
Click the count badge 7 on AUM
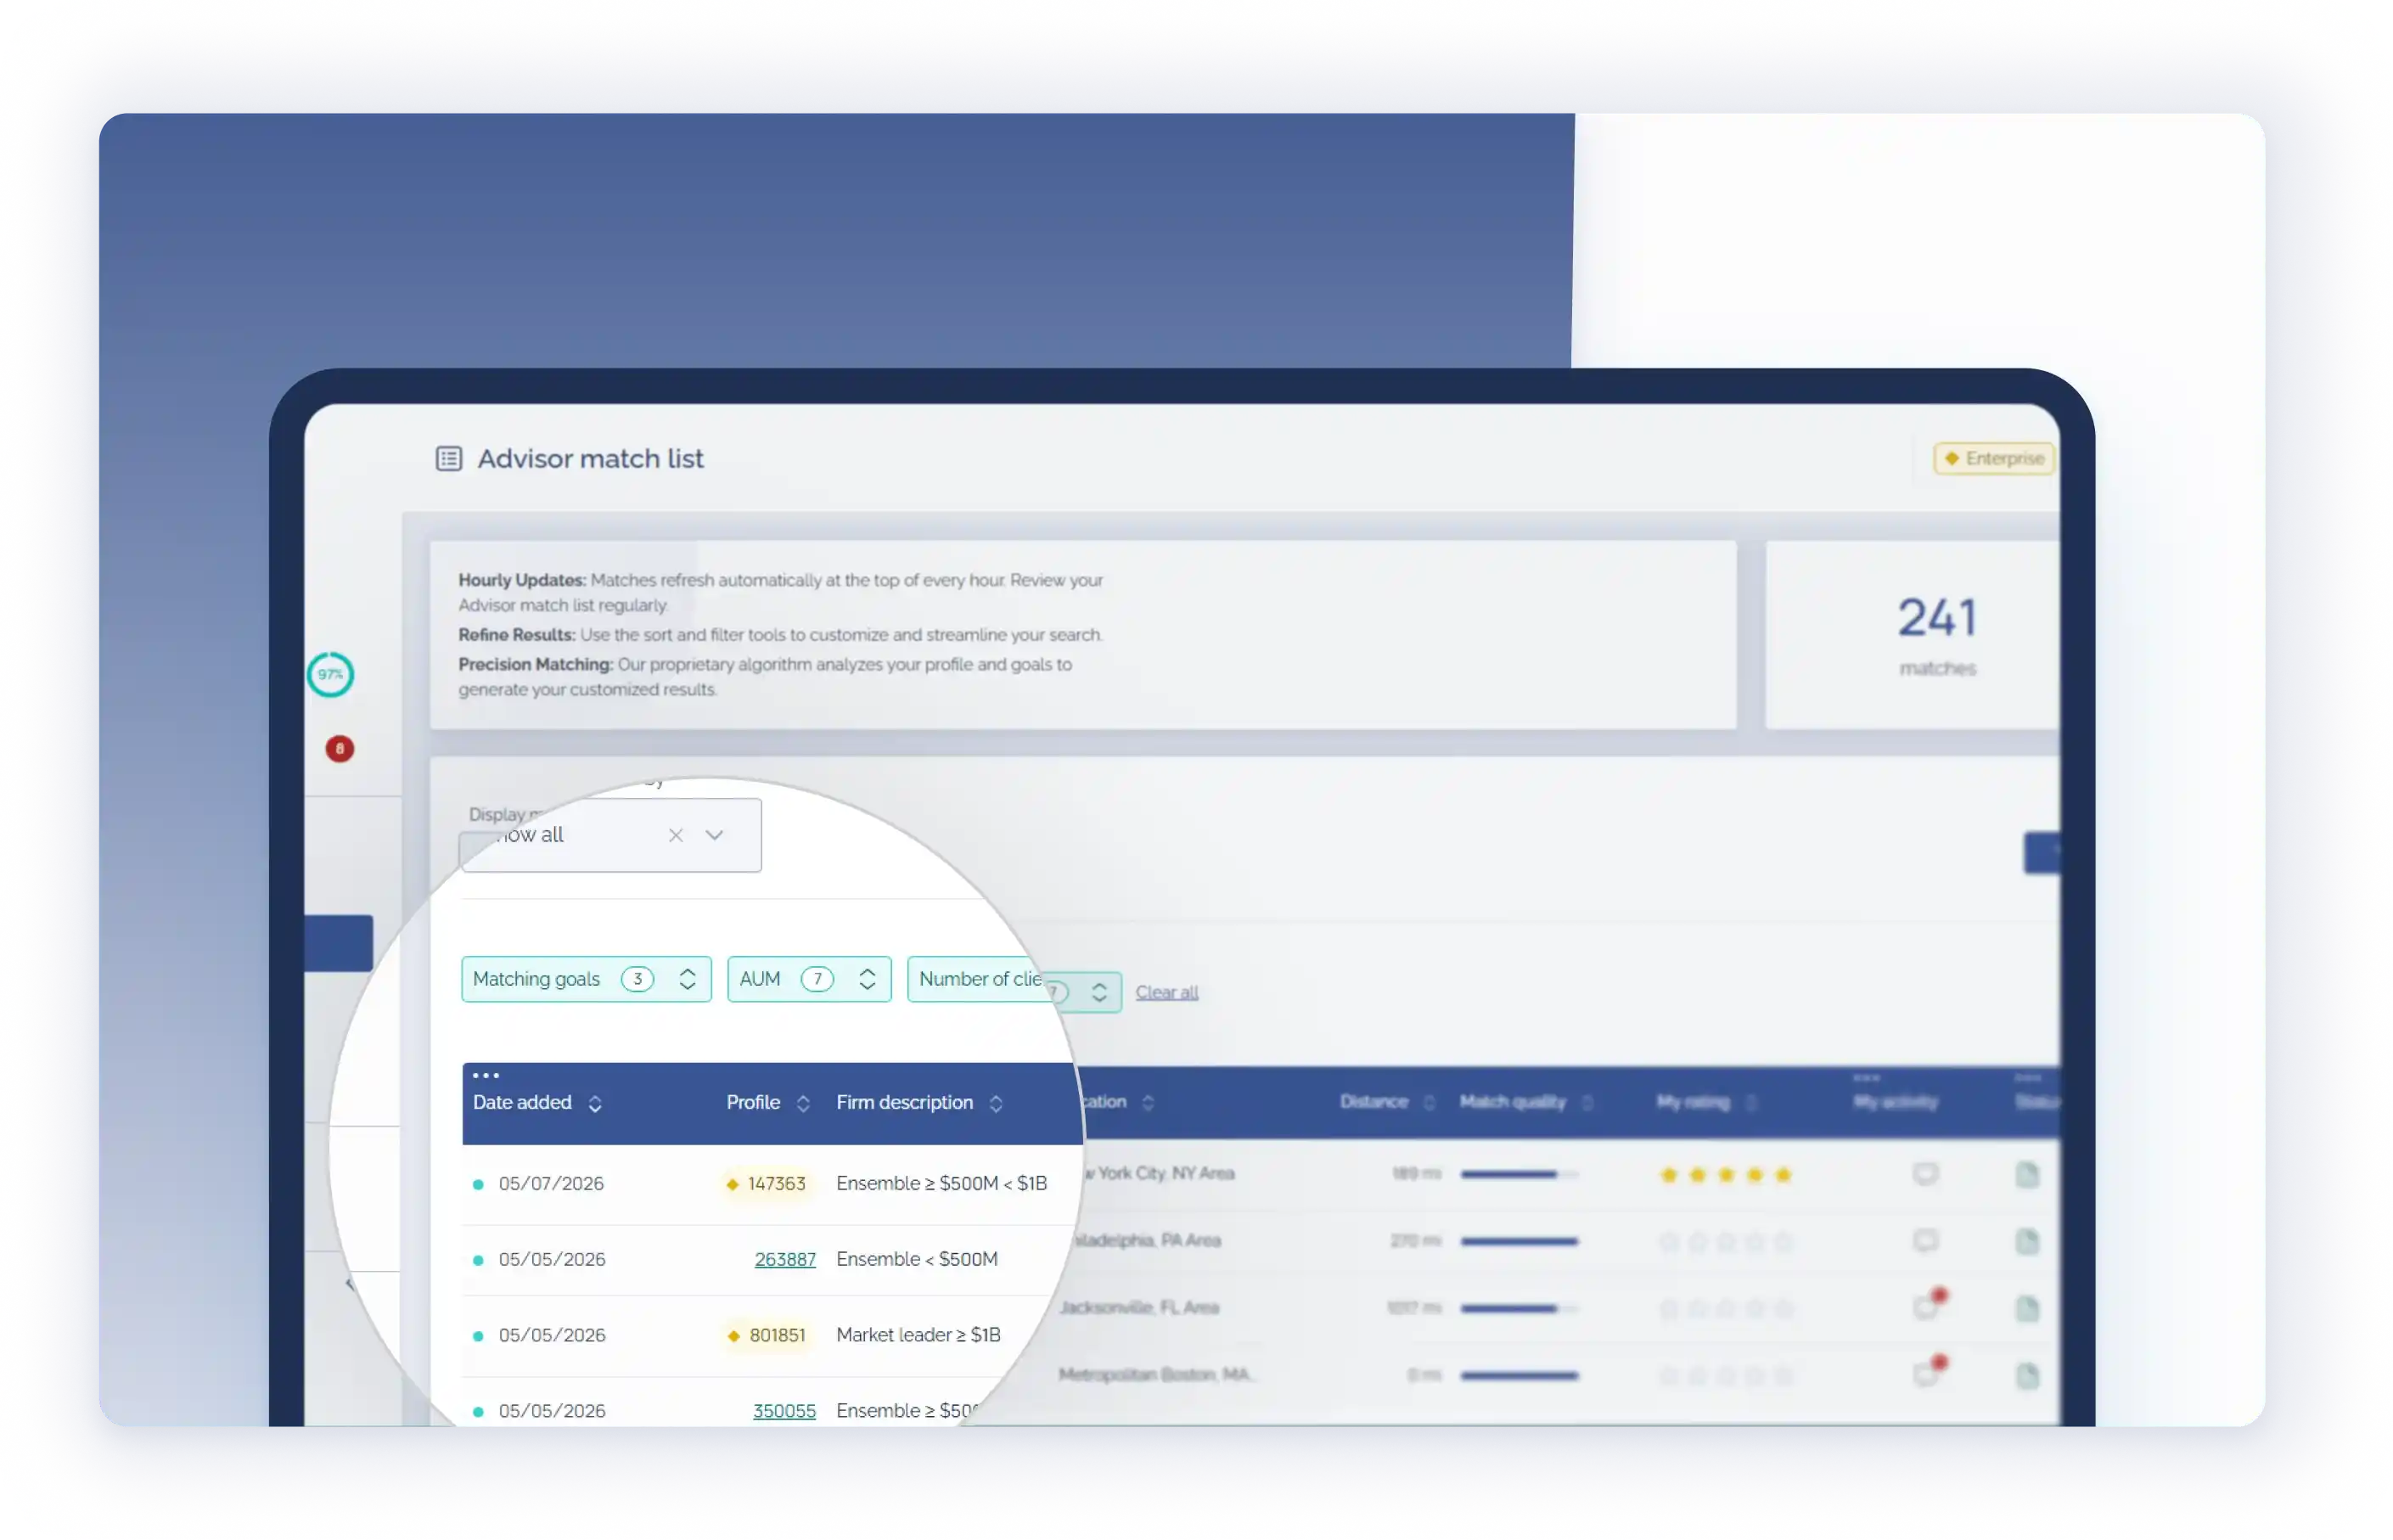[817, 979]
